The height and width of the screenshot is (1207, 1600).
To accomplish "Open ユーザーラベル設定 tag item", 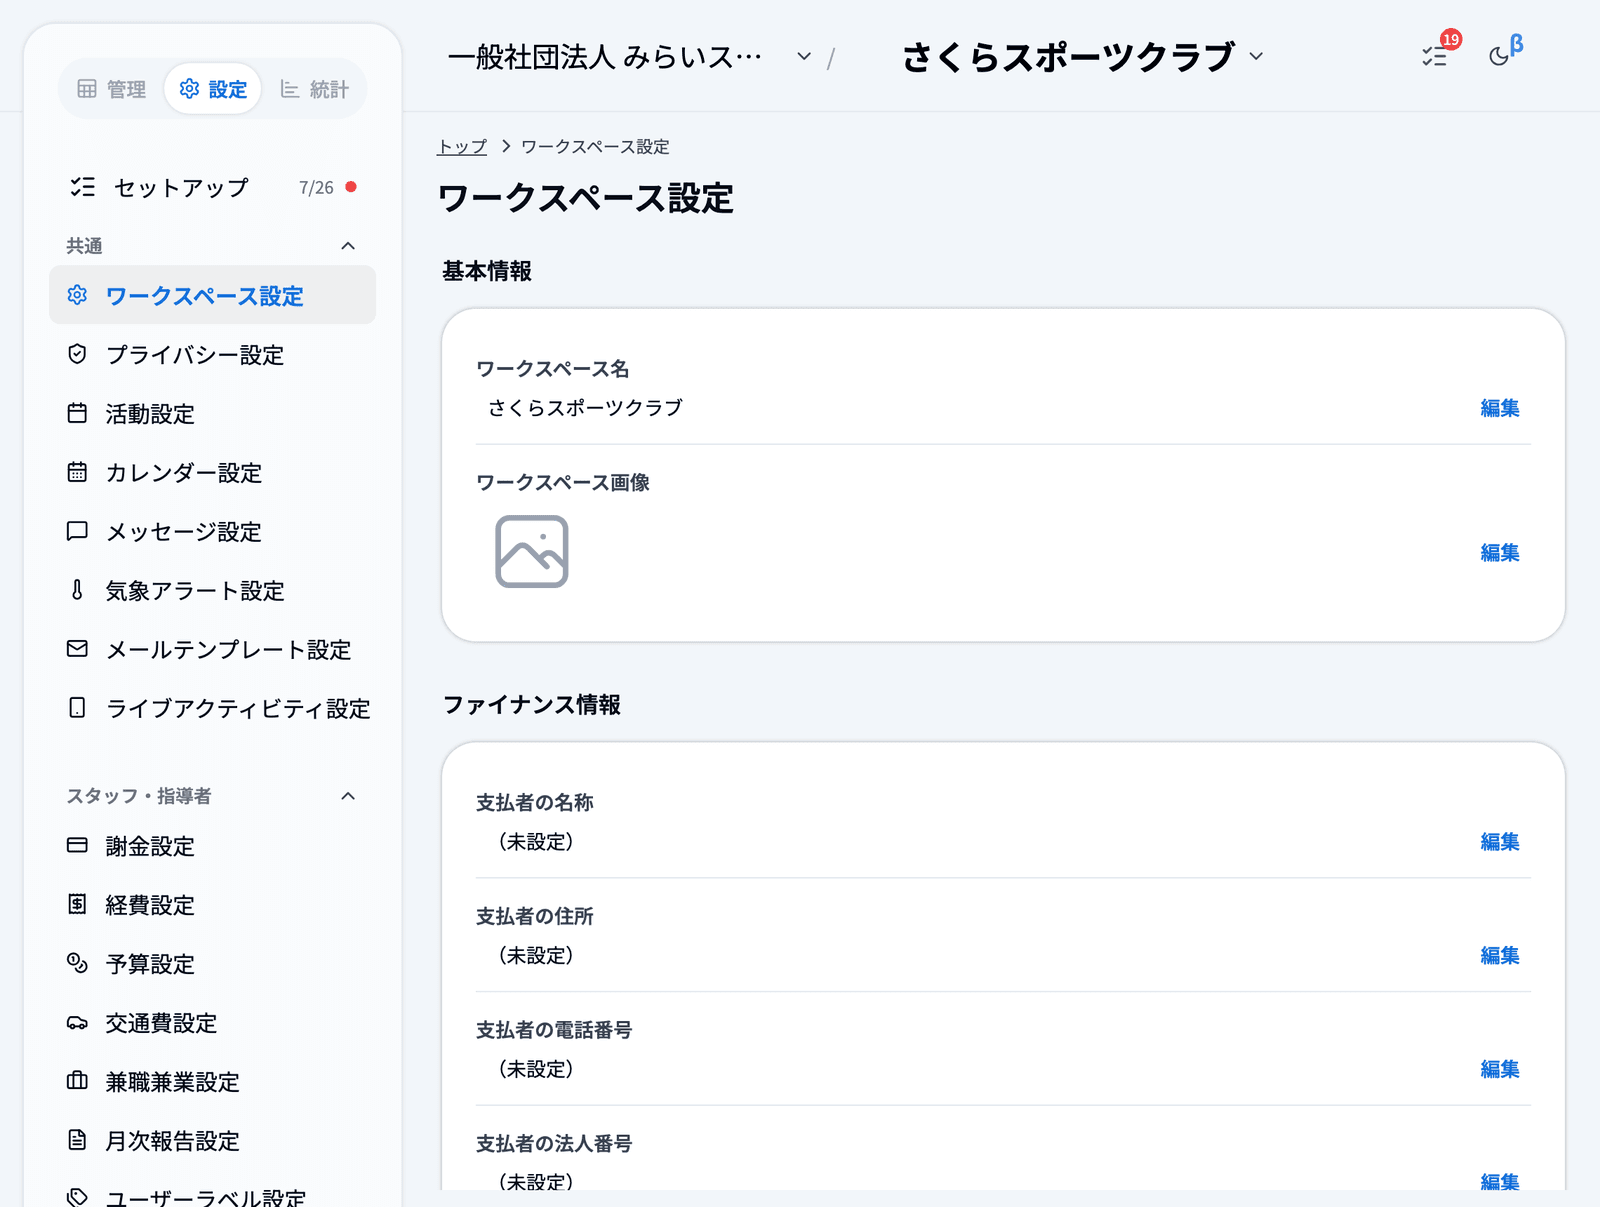I will tap(212, 1197).
